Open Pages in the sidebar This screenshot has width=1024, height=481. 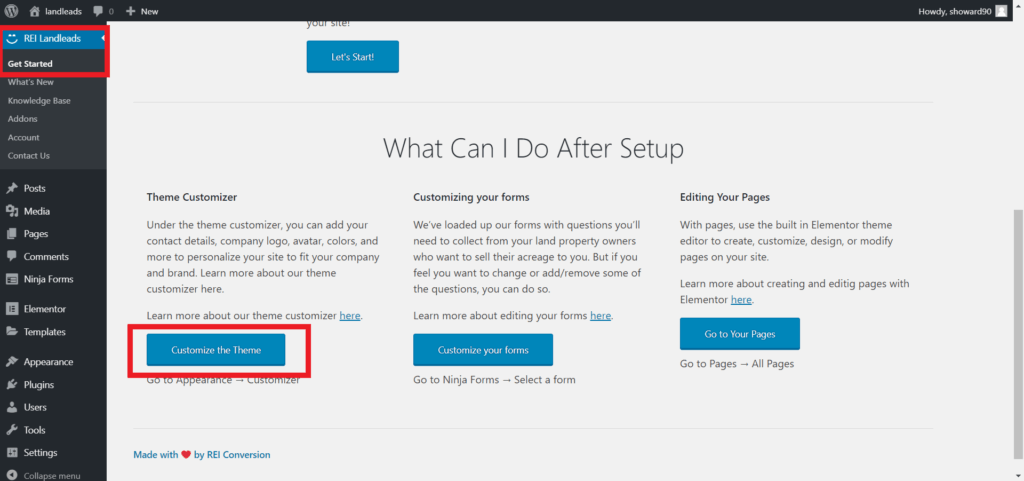pyautogui.click(x=36, y=234)
